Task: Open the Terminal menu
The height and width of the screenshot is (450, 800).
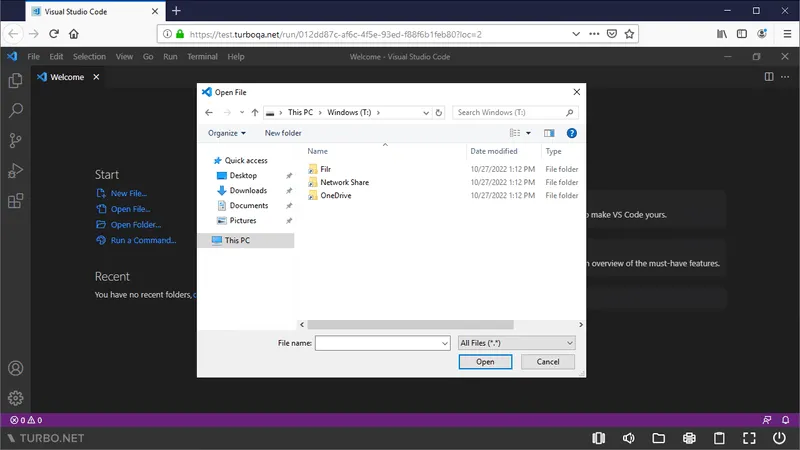Action: [x=202, y=57]
